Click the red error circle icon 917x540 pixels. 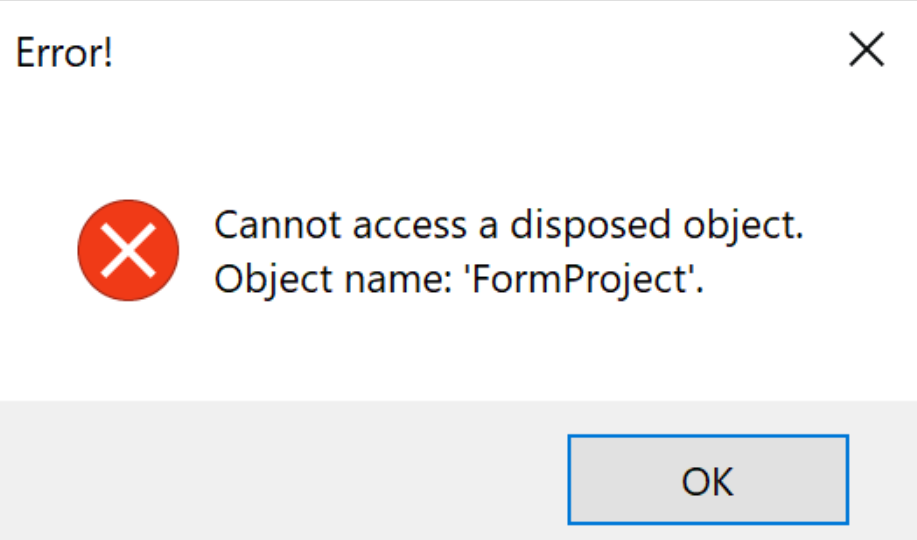pos(128,250)
